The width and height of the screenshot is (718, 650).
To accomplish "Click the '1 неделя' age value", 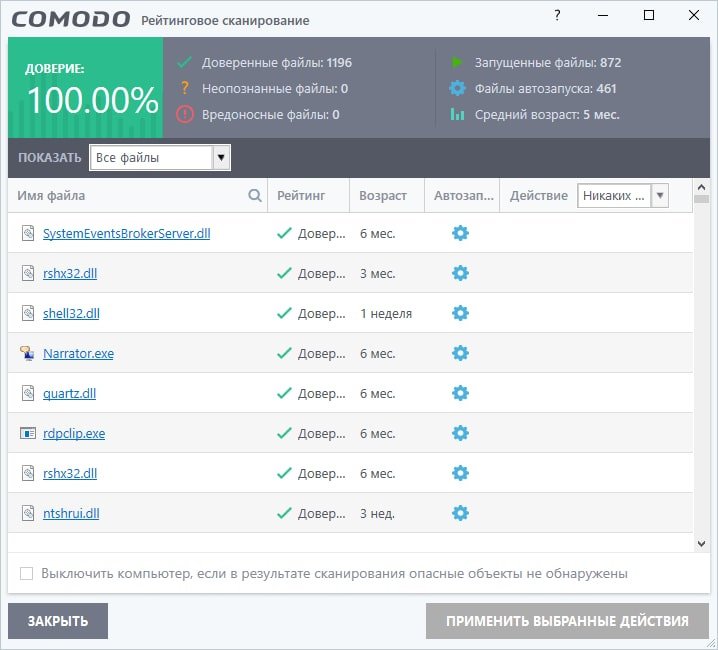I will coord(386,313).
